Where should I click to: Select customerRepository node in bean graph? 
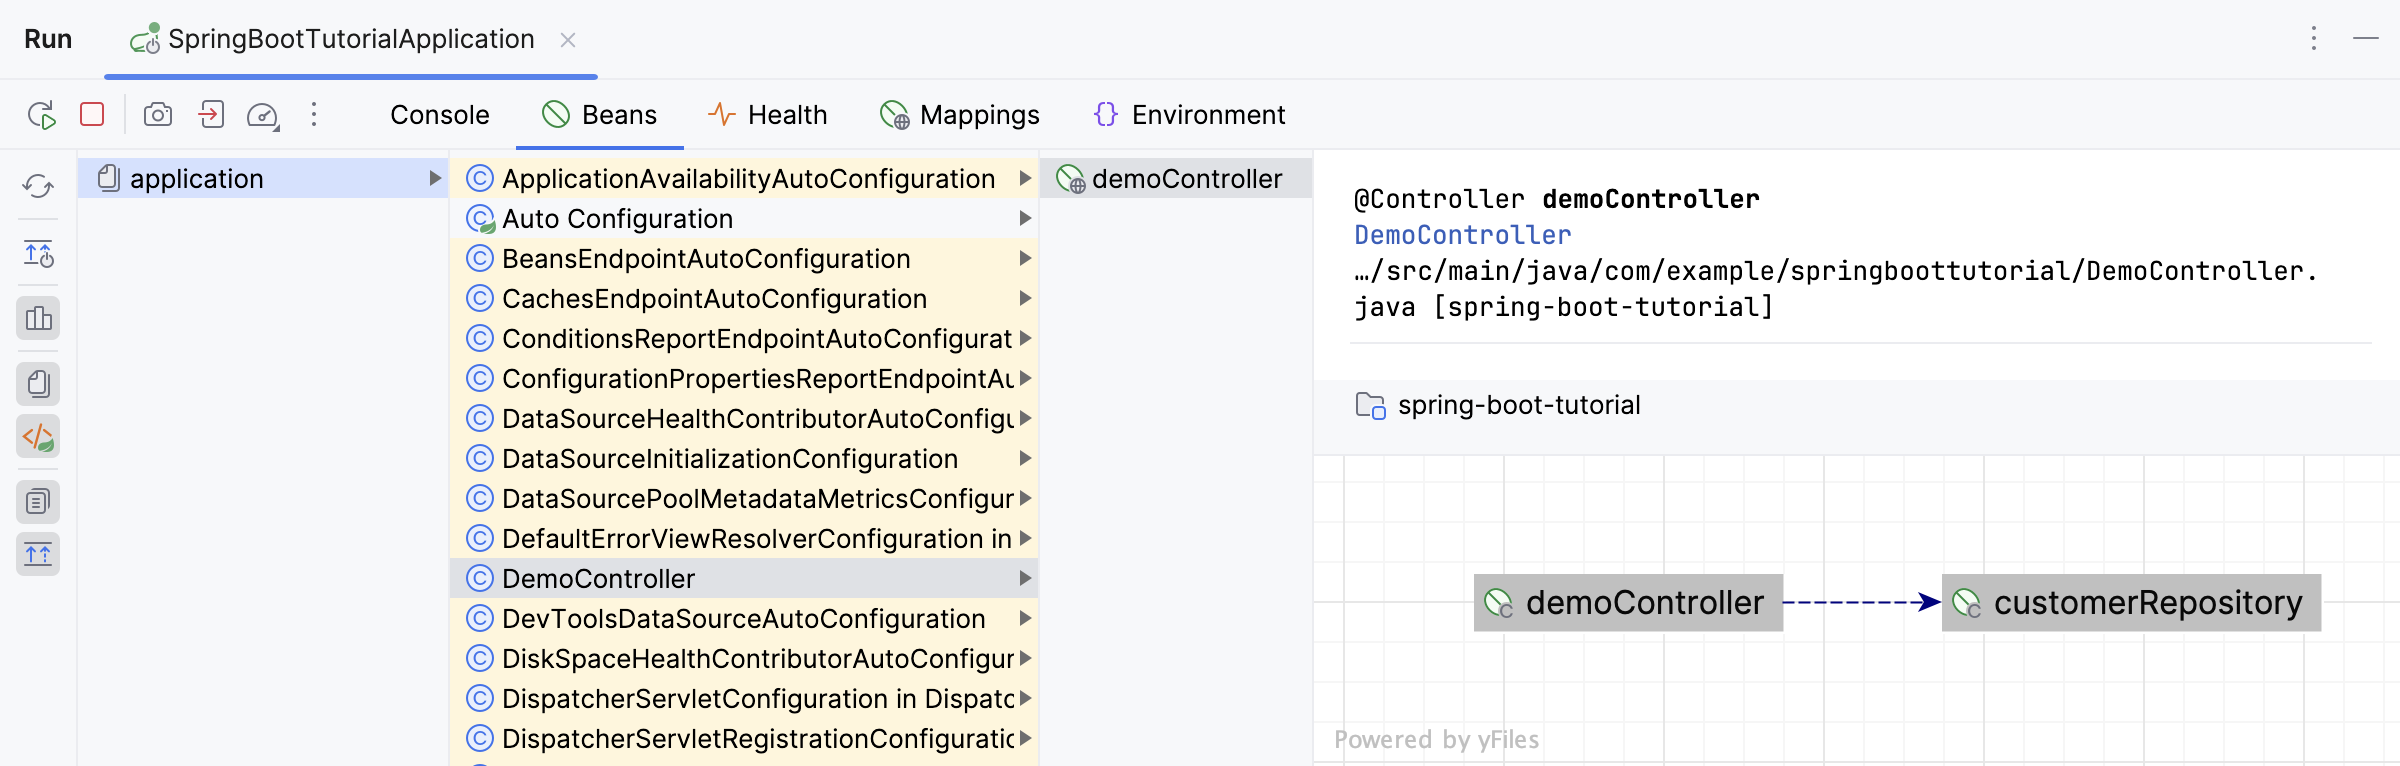pyautogui.click(x=2130, y=603)
